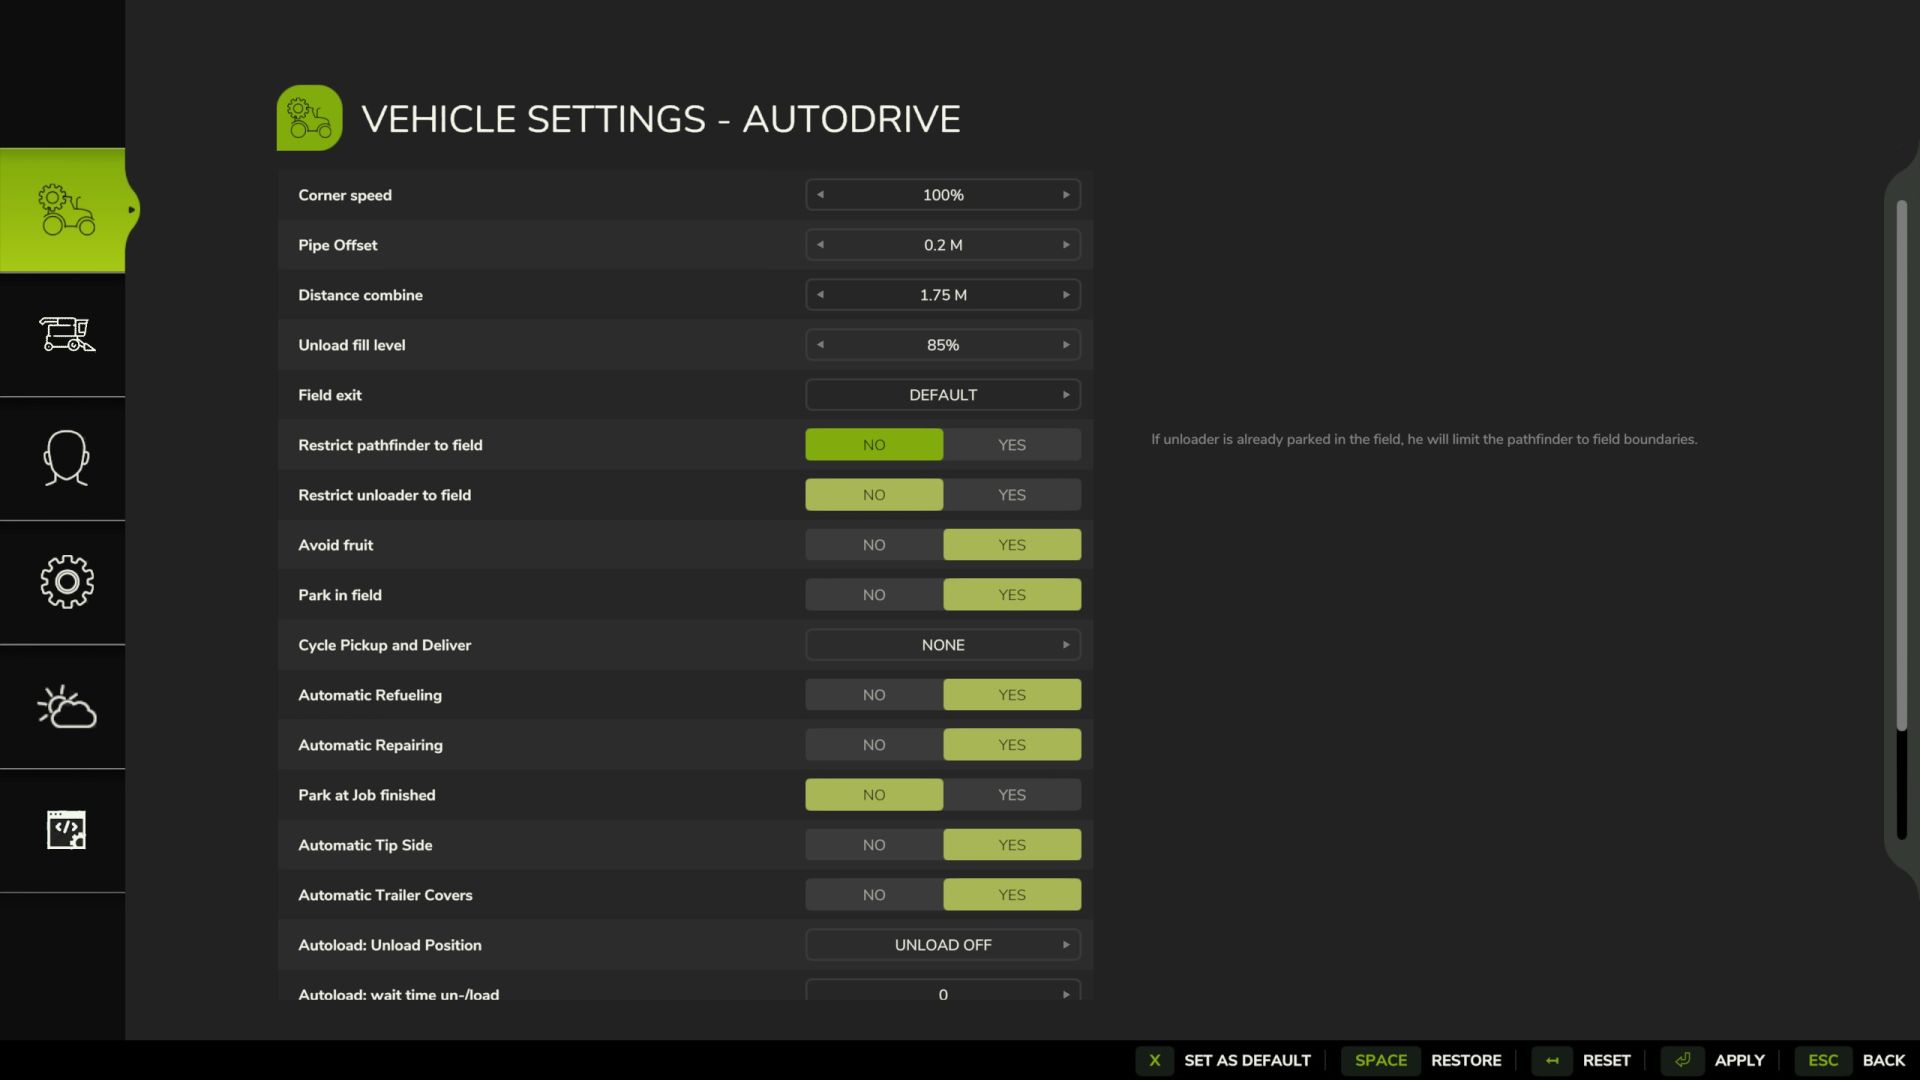The image size is (1920, 1080).
Task: Open the sun and cloud weather sidebar tab
Action: (x=66, y=706)
